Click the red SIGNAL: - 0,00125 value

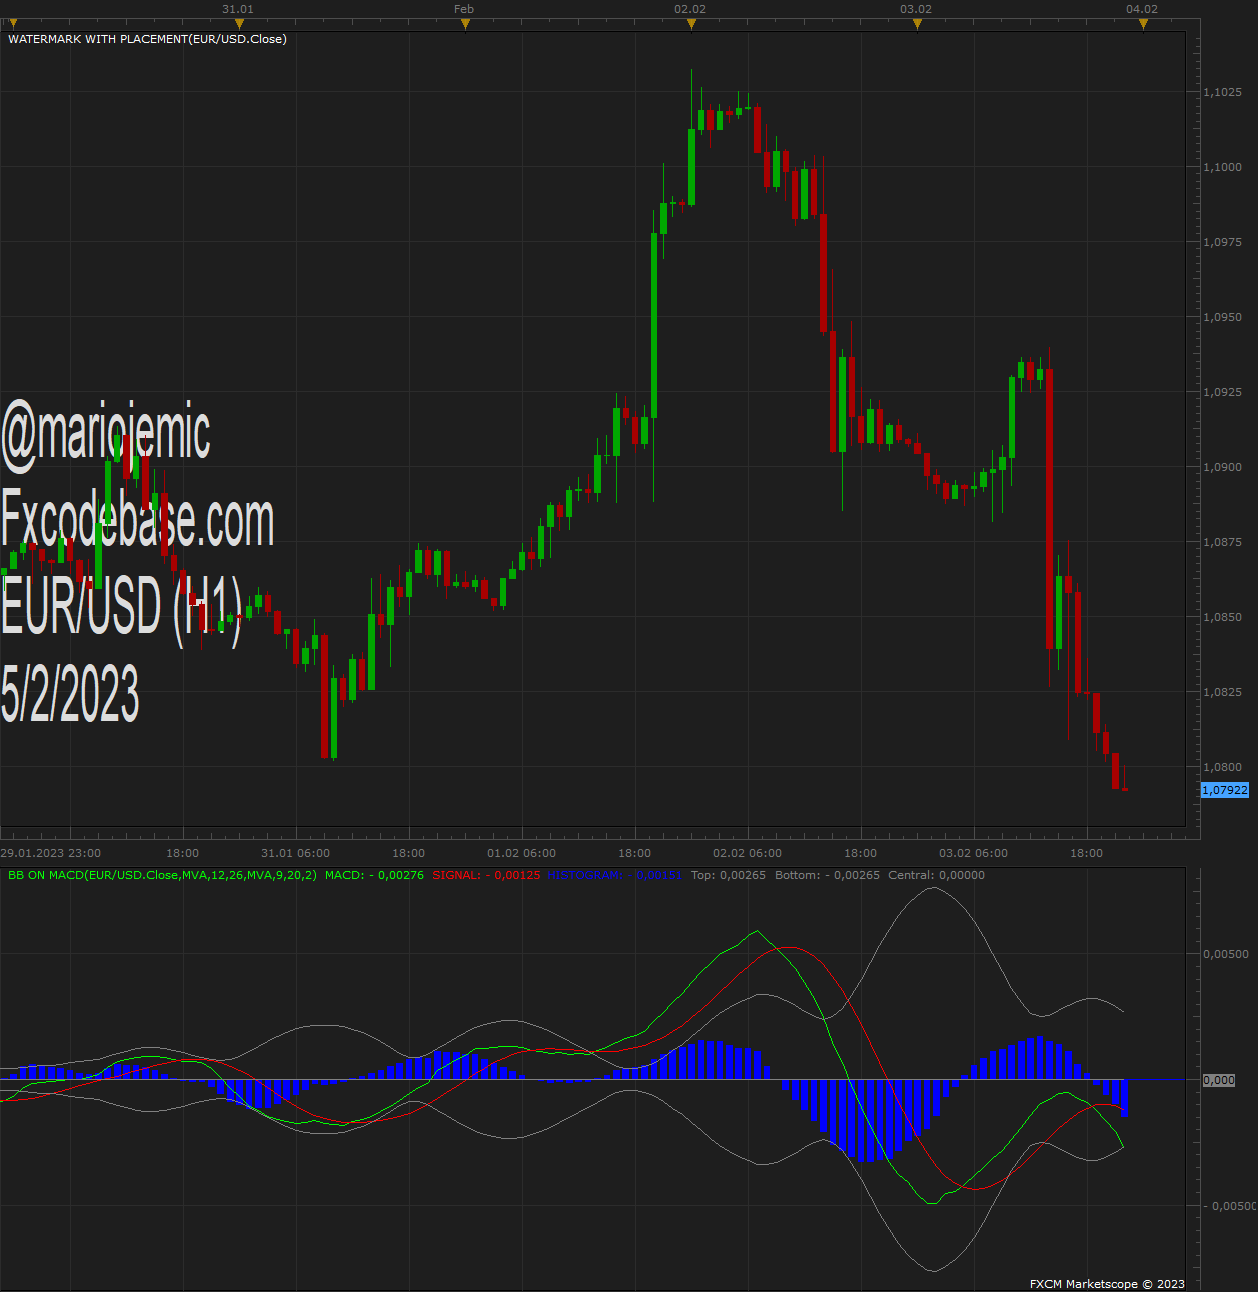tap(486, 875)
